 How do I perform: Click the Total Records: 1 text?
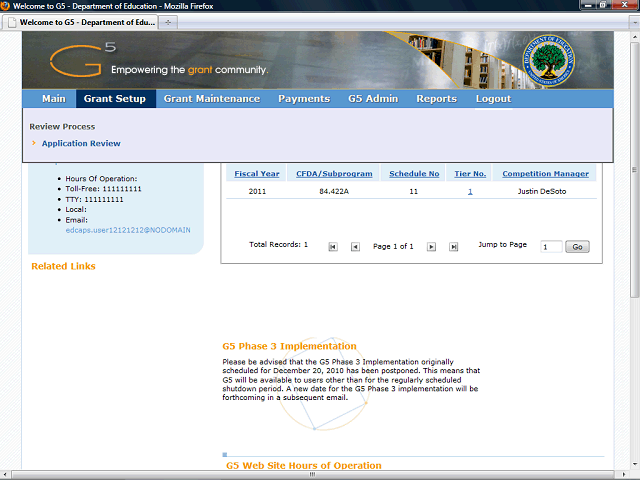tap(278, 244)
